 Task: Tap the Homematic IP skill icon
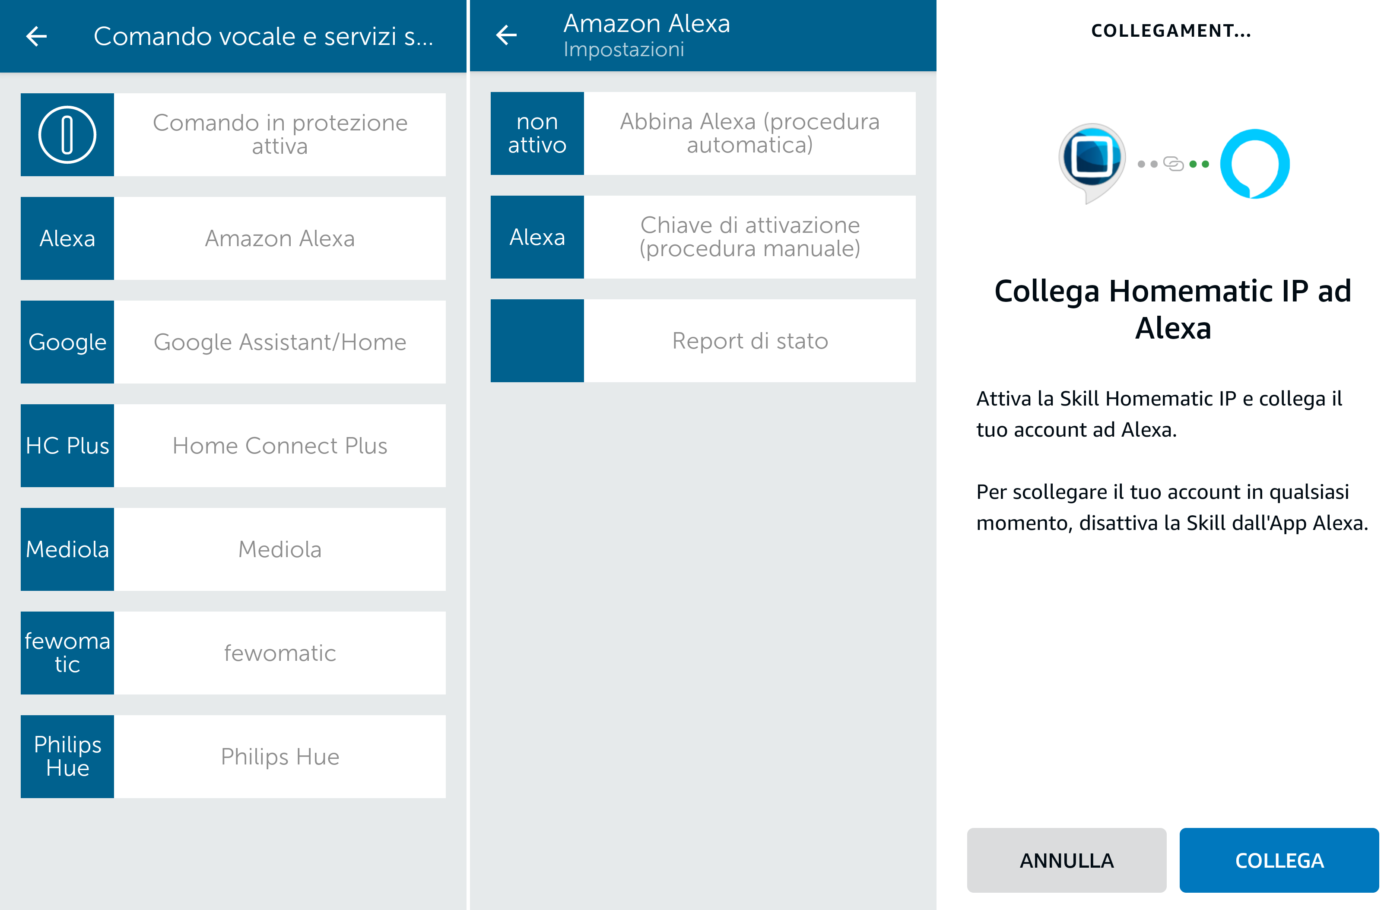[x=1092, y=160]
